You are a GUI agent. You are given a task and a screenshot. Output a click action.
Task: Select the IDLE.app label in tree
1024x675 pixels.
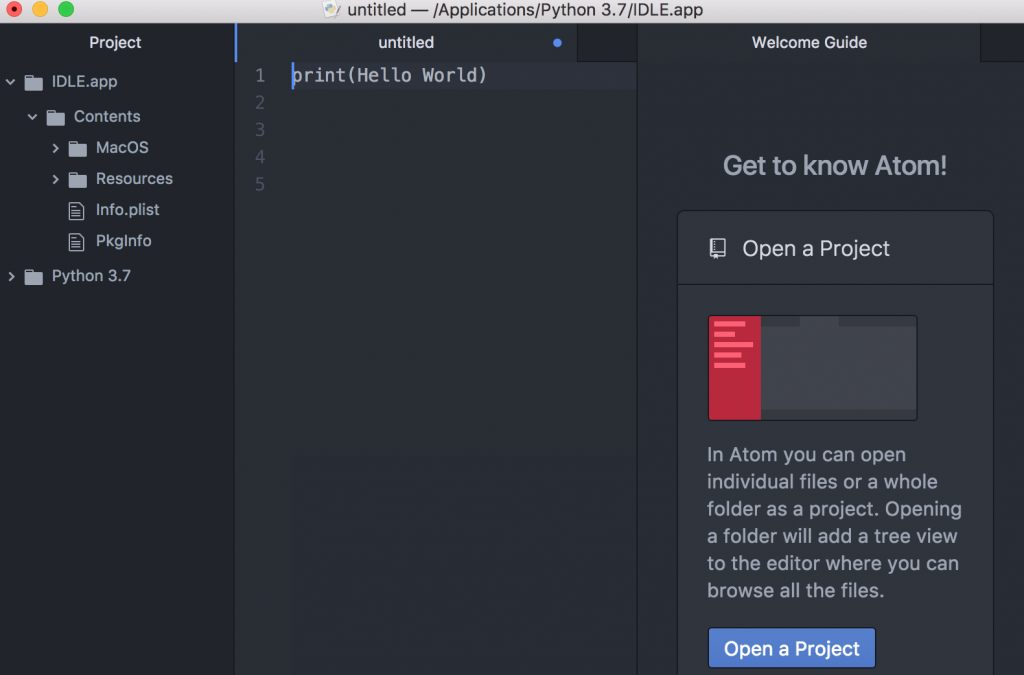(84, 82)
